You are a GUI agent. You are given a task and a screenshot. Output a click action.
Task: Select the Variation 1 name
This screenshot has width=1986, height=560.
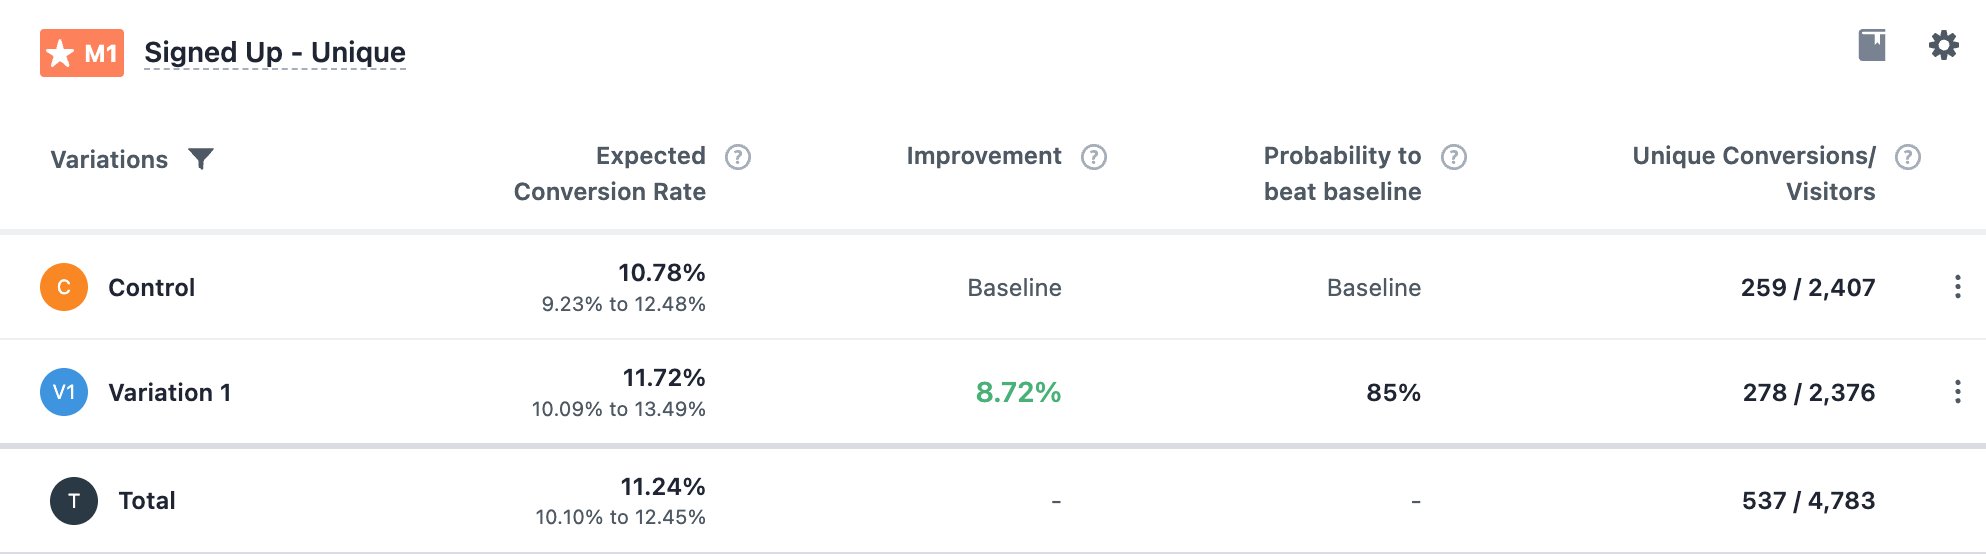coord(170,393)
